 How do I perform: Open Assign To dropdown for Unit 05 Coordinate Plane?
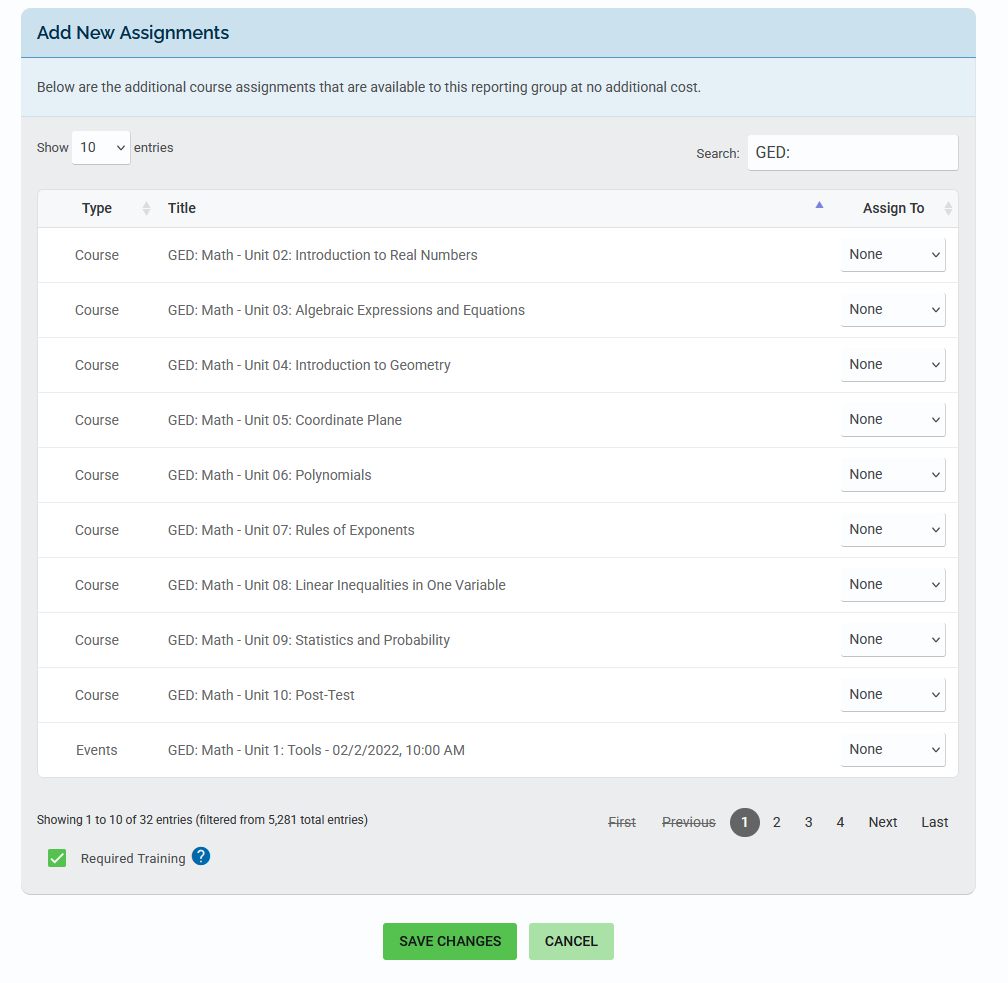click(893, 420)
